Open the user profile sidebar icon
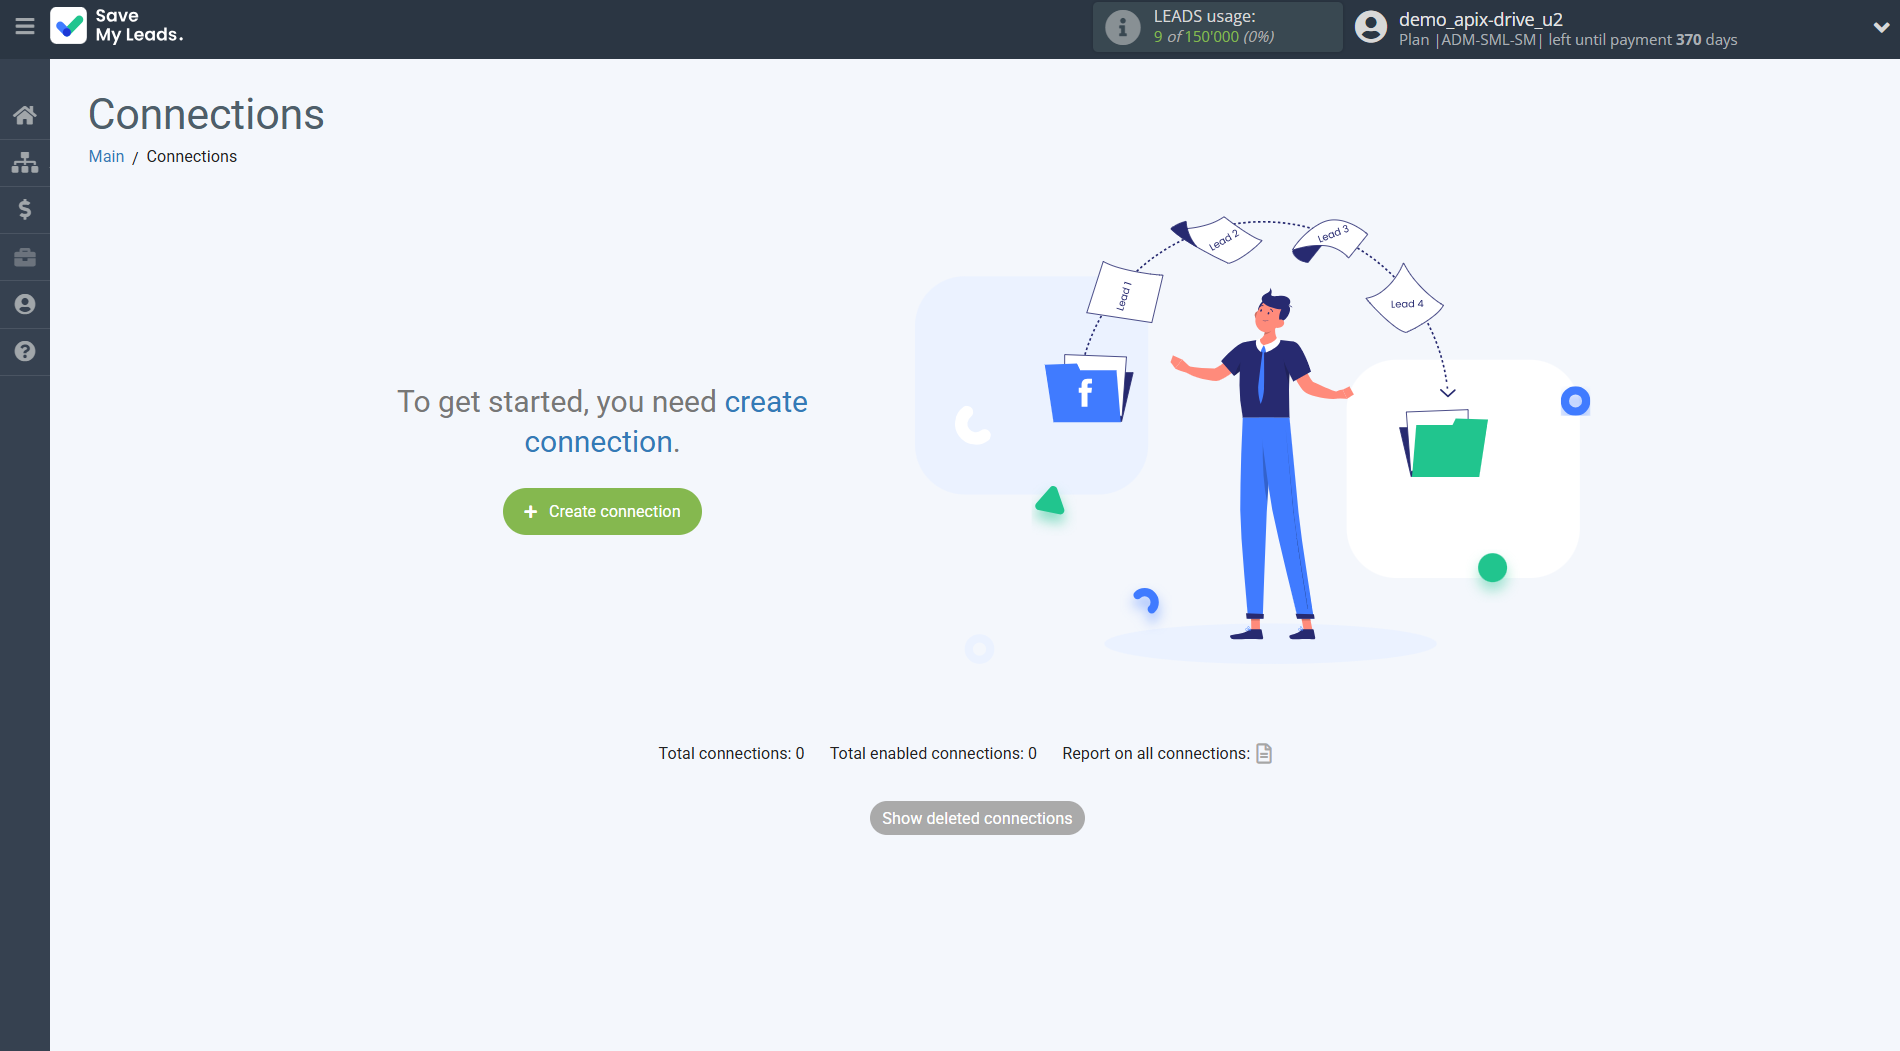The width and height of the screenshot is (1900, 1051). point(24,304)
